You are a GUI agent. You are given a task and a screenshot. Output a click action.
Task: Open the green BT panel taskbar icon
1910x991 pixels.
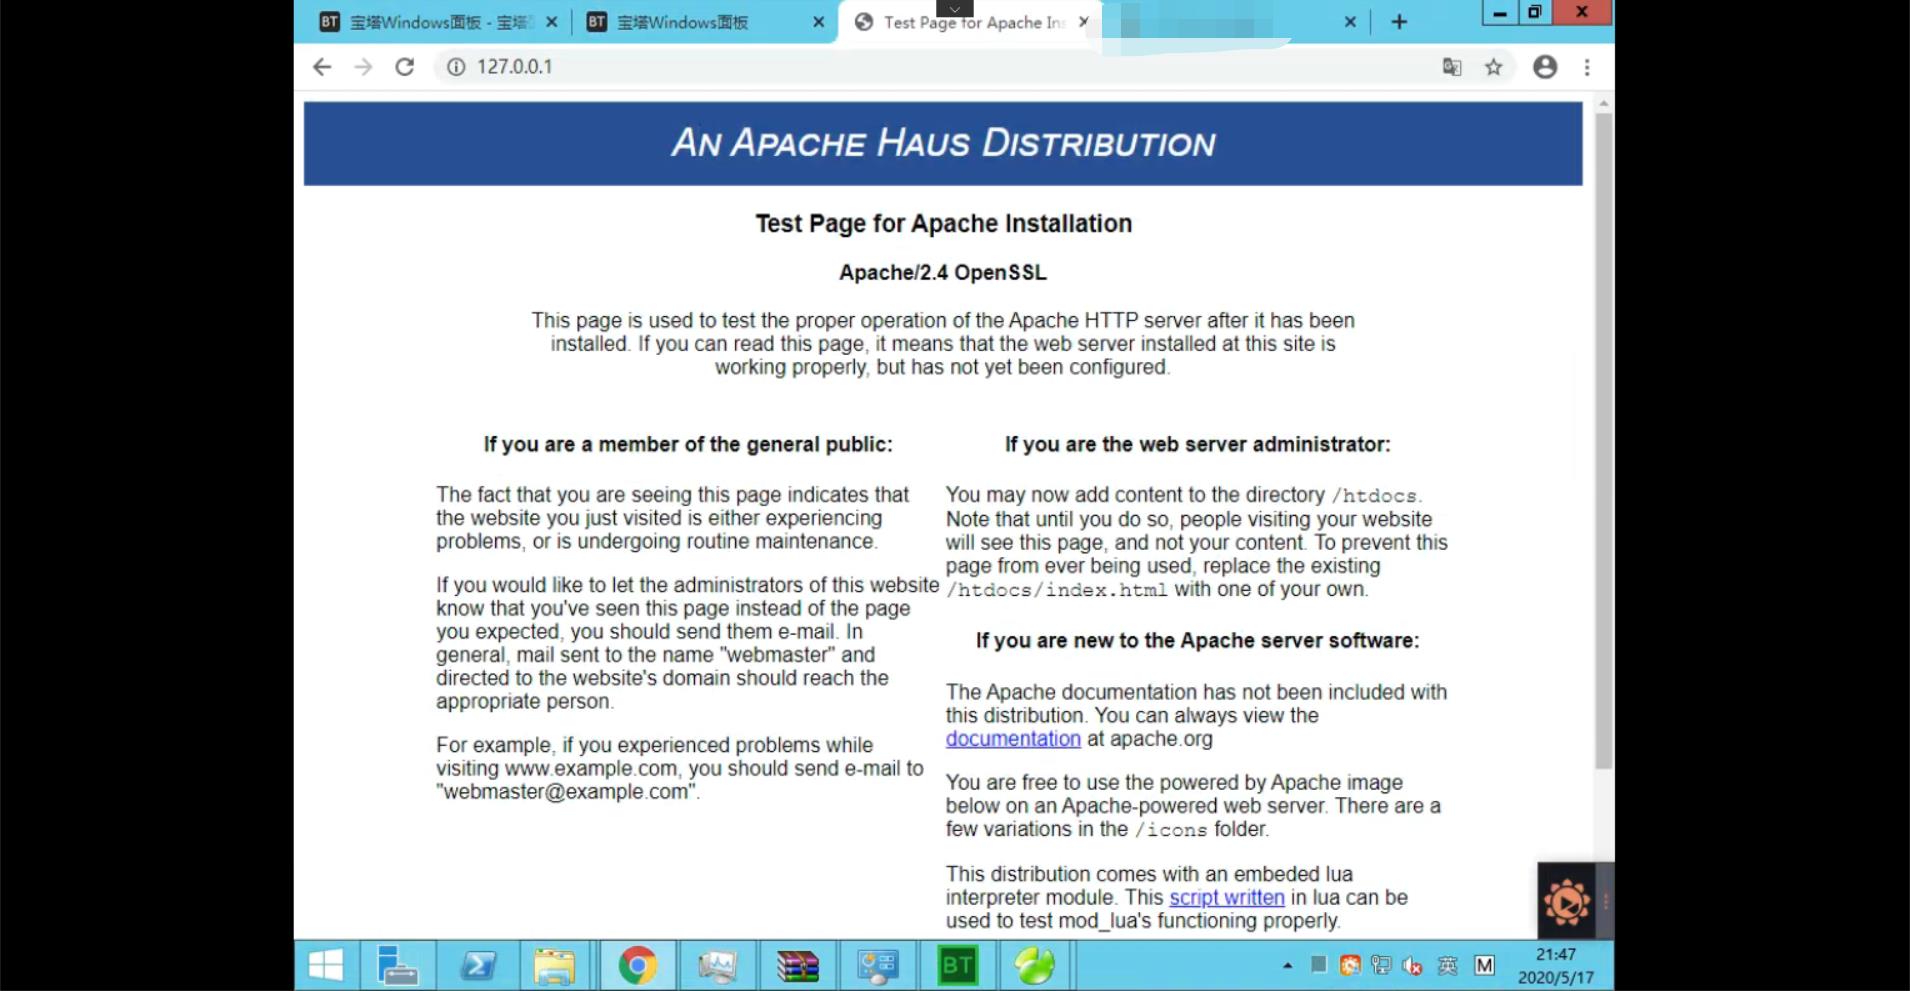click(957, 965)
